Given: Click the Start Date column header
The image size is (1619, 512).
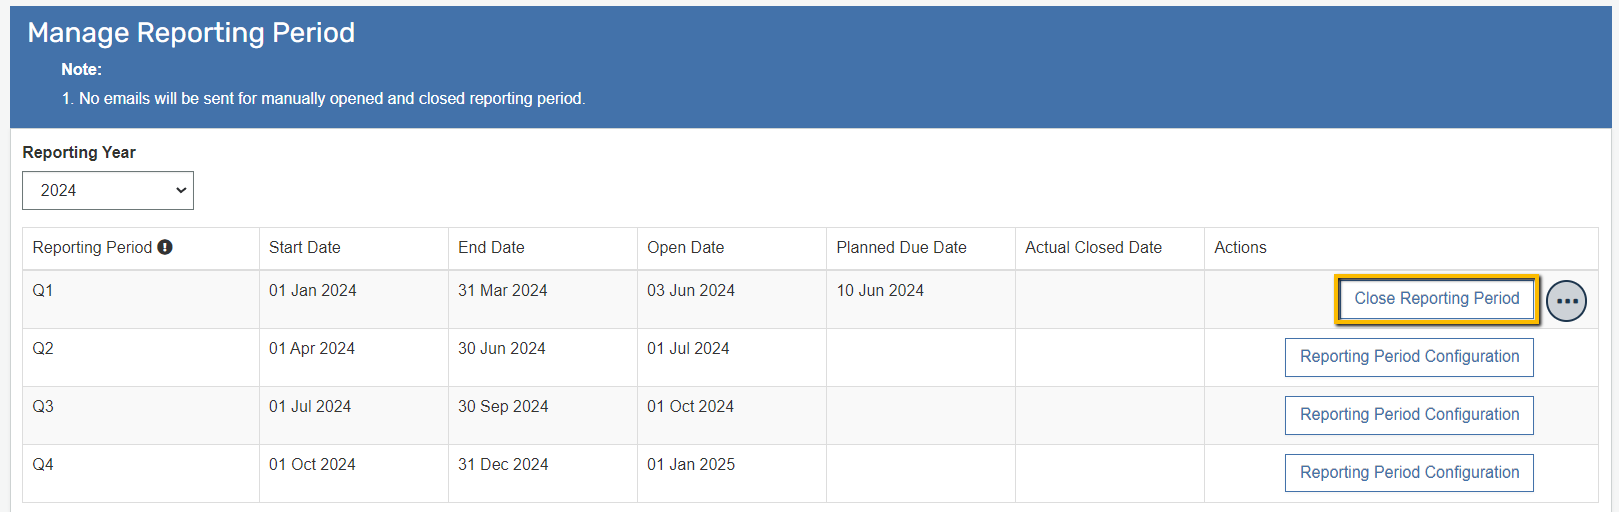Looking at the screenshot, I should click(305, 248).
